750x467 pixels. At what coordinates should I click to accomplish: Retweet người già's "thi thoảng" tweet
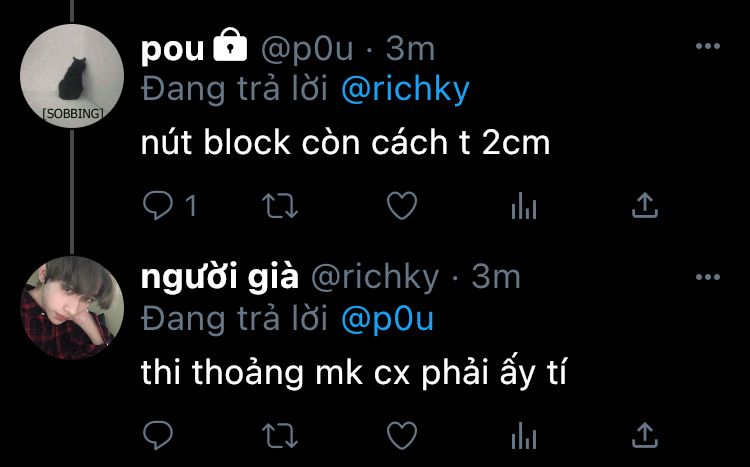pyautogui.click(x=280, y=435)
